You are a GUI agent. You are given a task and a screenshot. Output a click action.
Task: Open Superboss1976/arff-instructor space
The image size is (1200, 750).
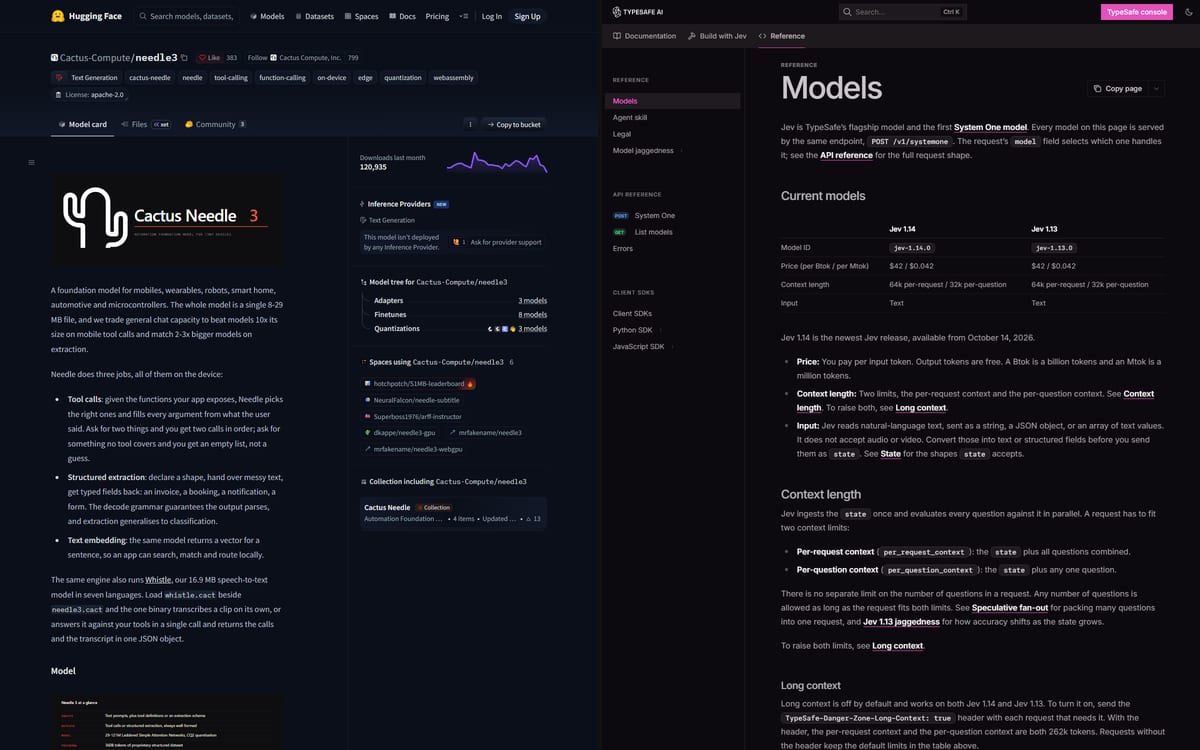point(412,416)
